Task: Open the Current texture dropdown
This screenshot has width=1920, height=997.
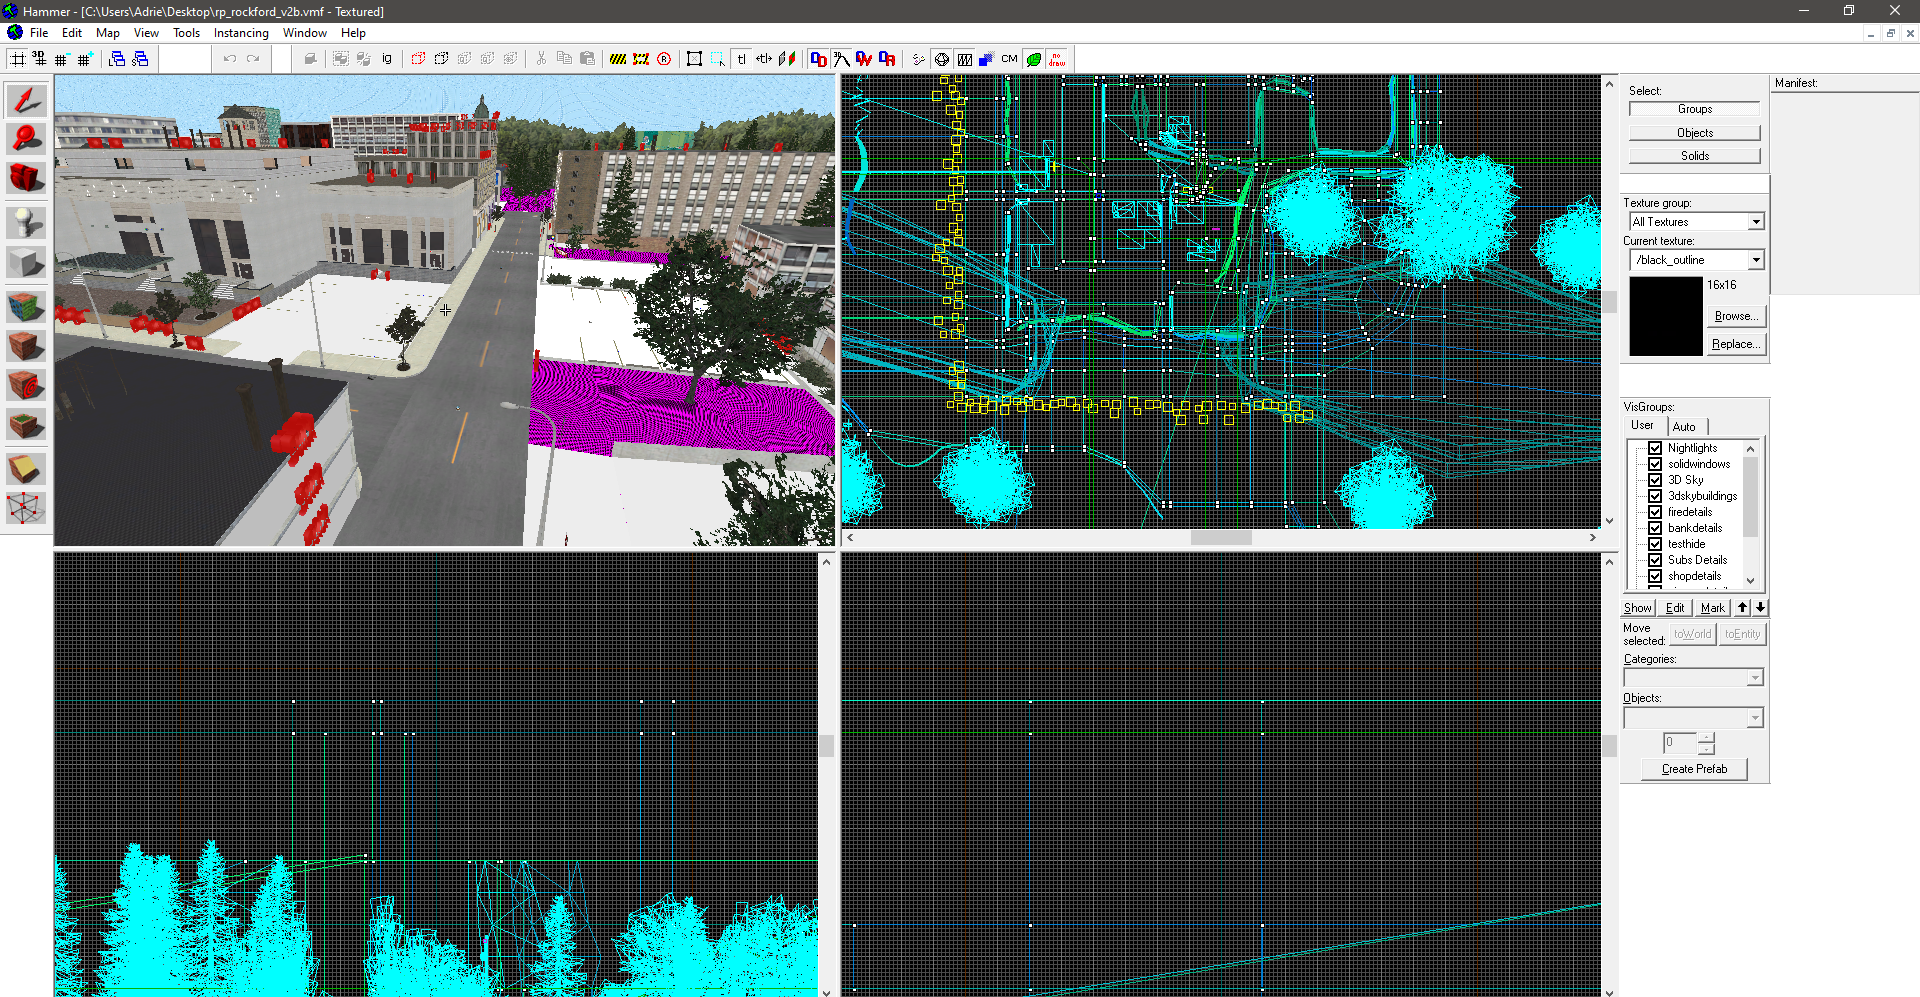Action: [1756, 260]
